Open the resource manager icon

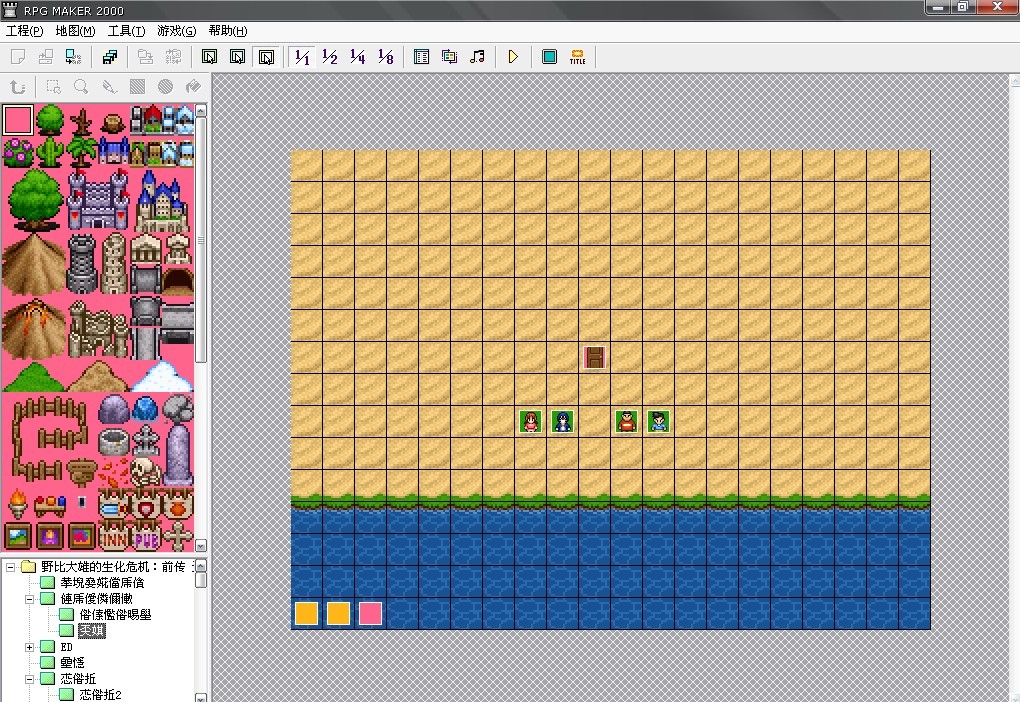pos(449,57)
